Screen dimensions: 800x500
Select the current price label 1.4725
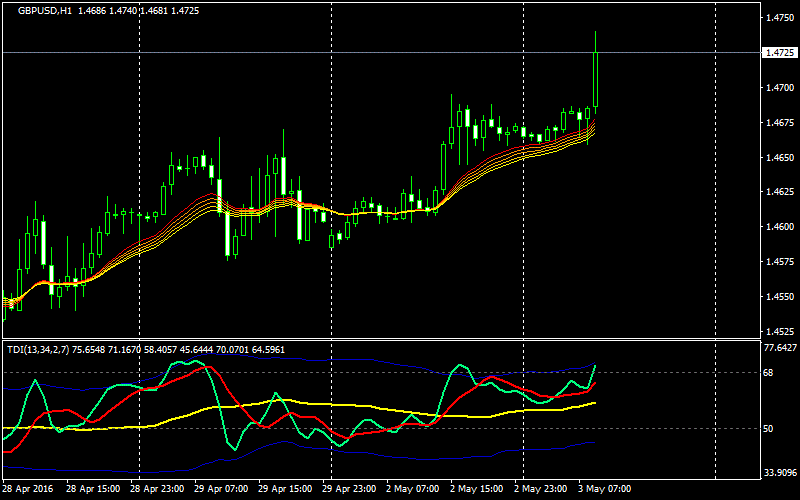(780, 53)
